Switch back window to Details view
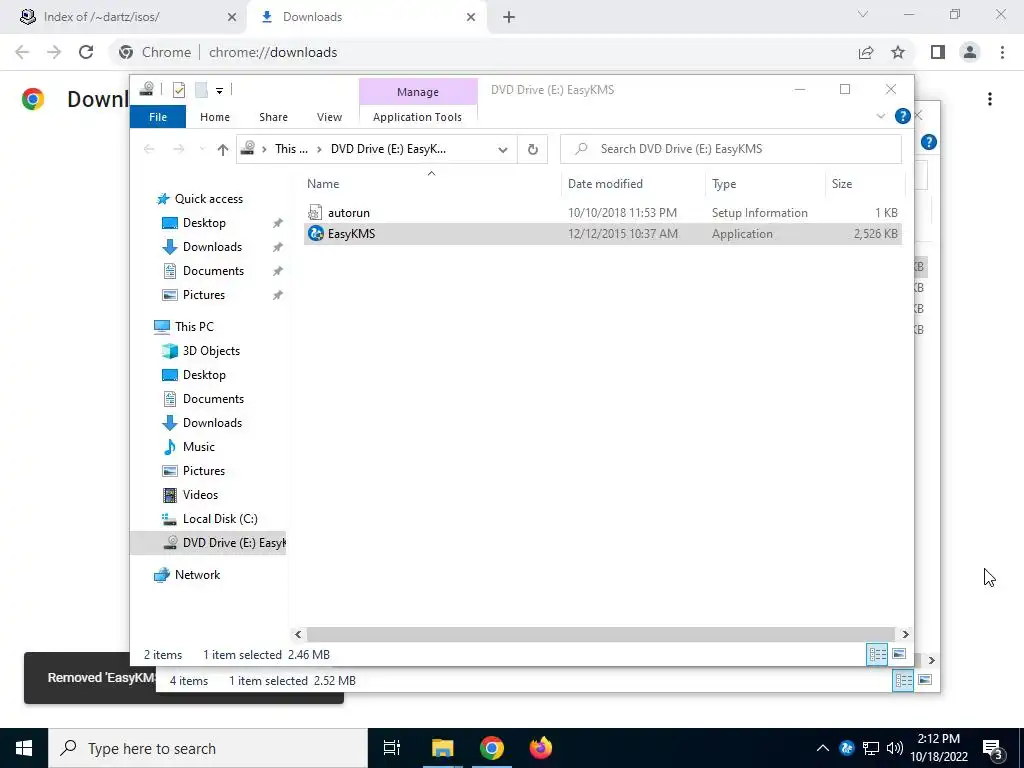Screen dimensions: 1024x768 click(x=903, y=680)
